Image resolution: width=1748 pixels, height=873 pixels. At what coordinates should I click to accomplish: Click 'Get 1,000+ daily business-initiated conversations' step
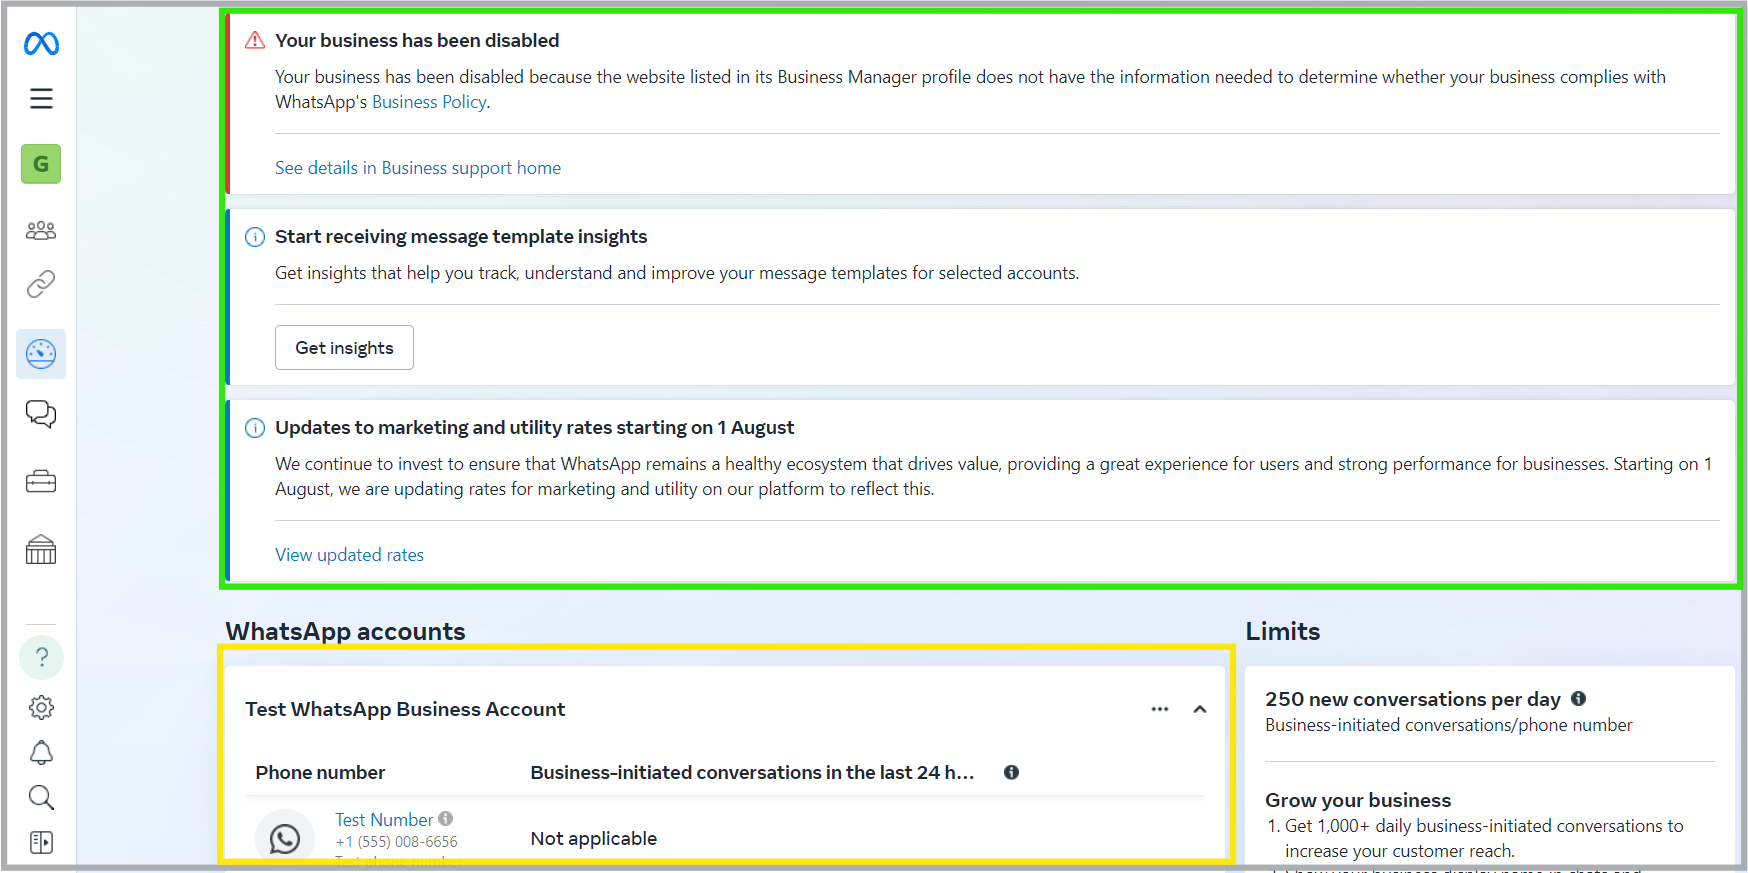point(1484,839)
